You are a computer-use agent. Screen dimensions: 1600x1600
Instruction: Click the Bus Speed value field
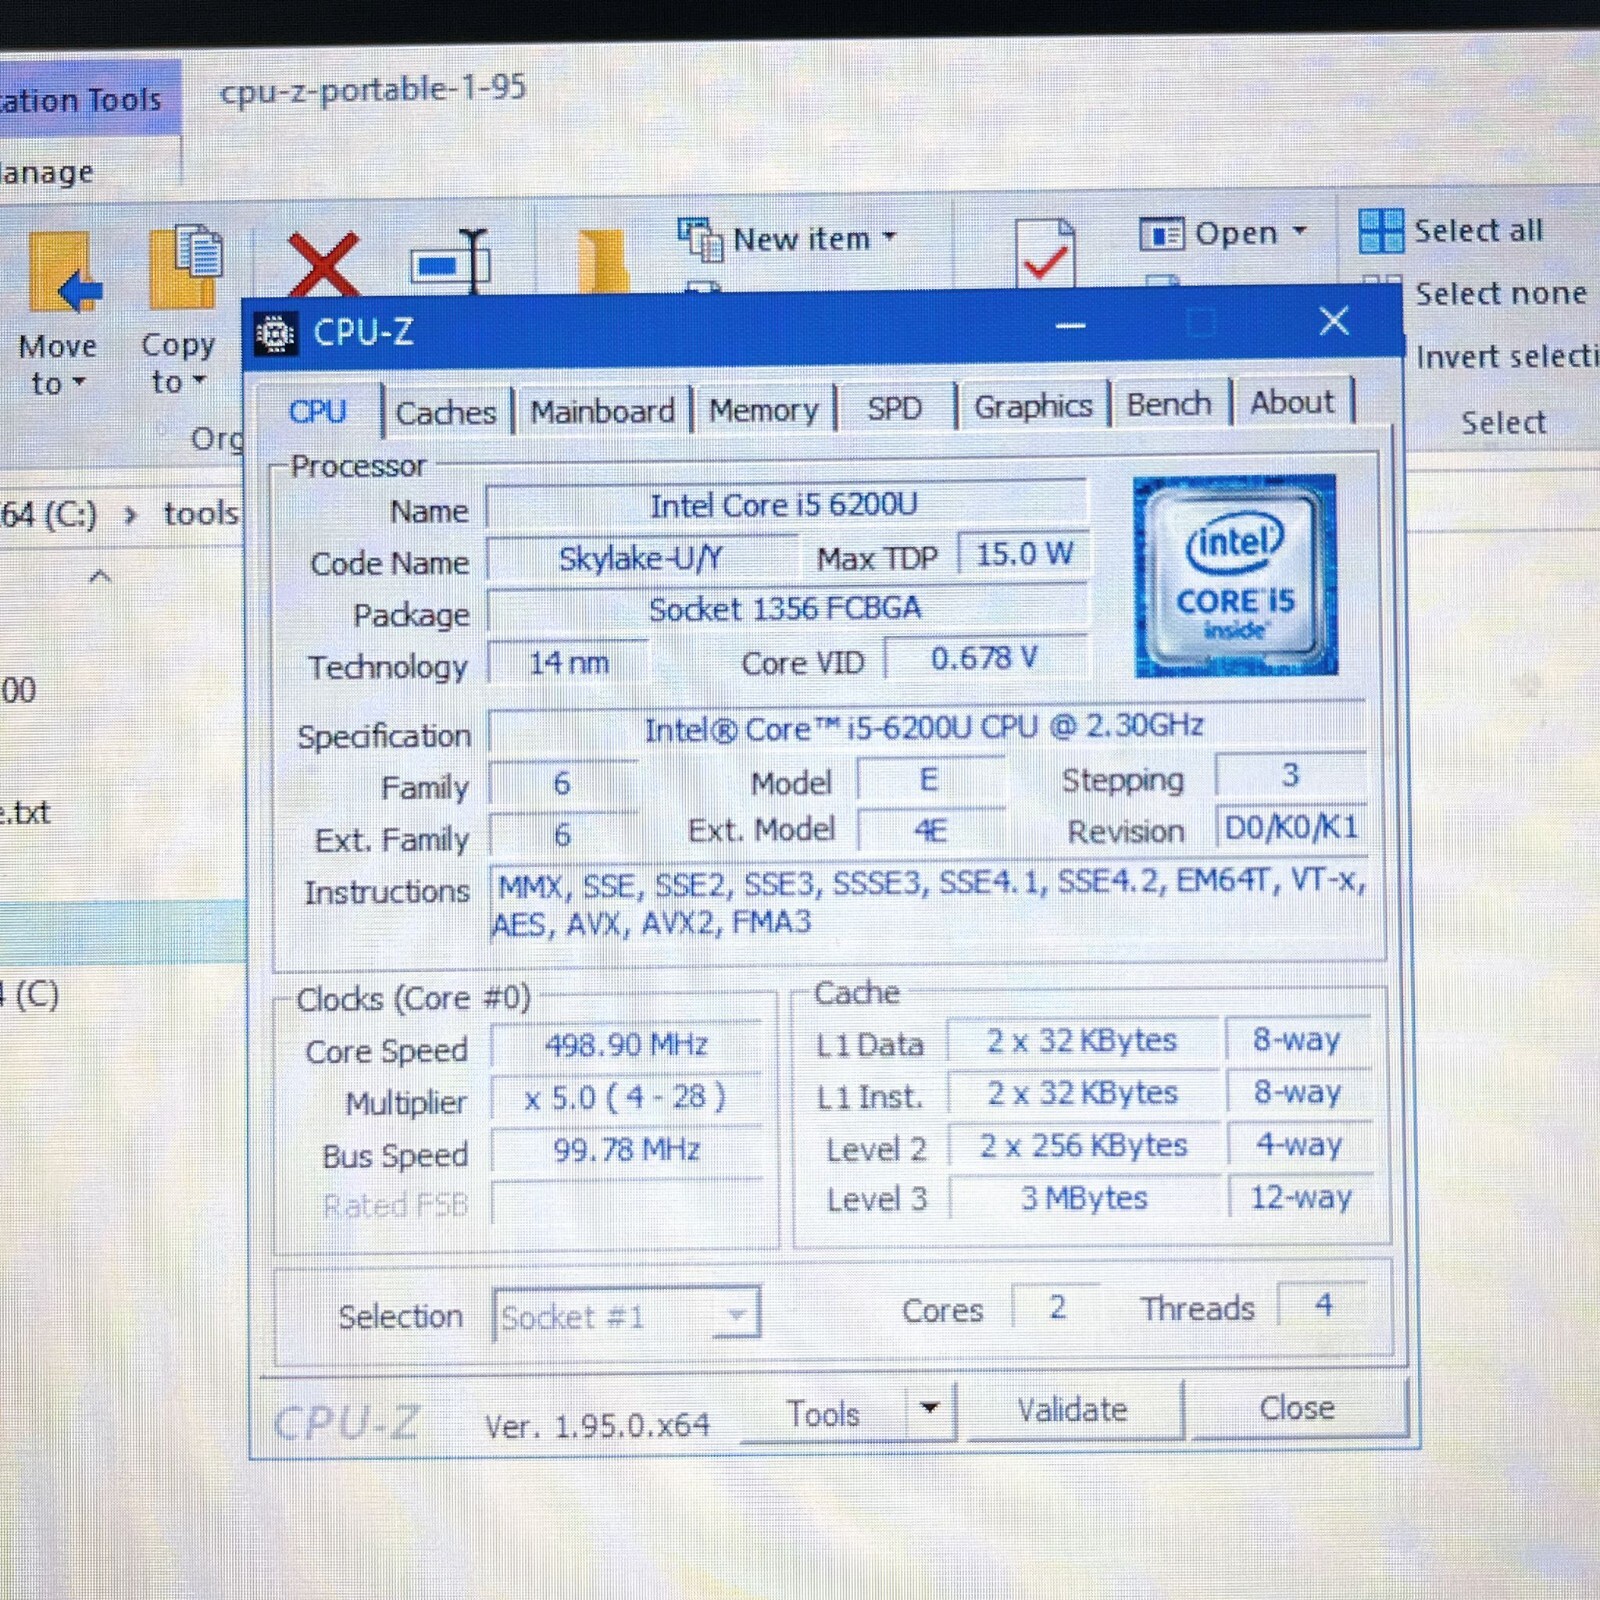[x=627, y=1150]
